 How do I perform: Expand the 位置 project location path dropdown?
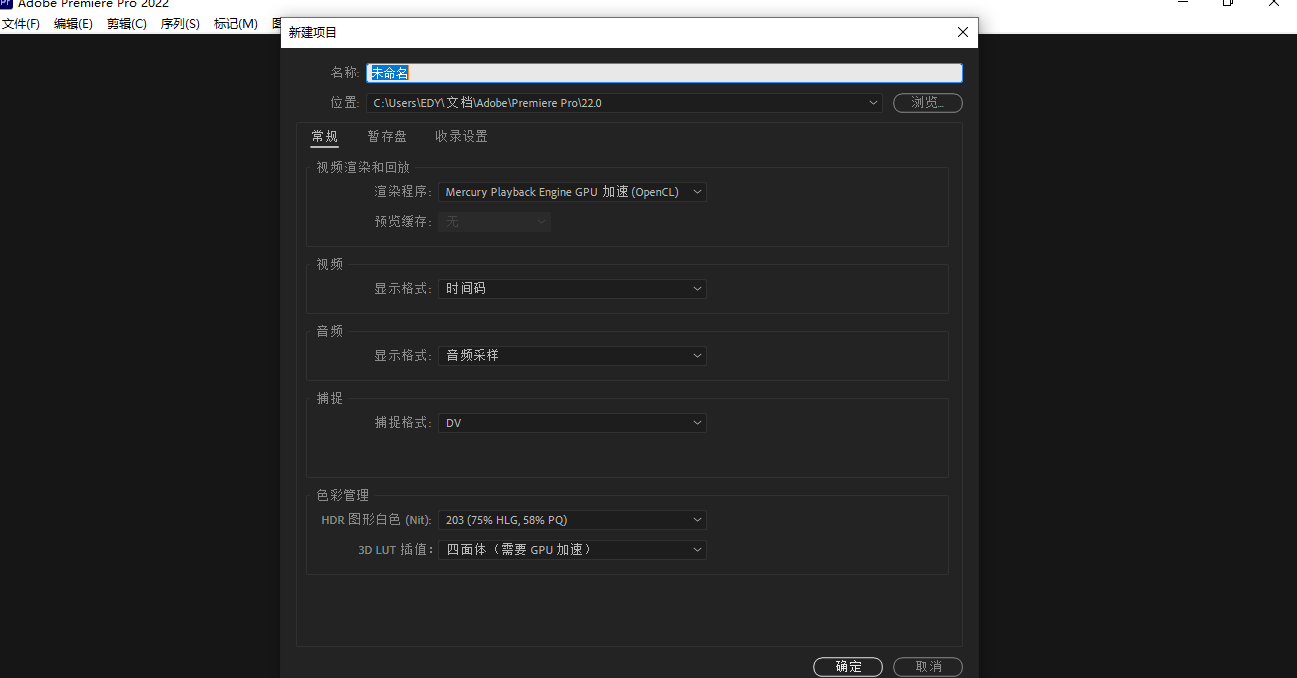873,102
